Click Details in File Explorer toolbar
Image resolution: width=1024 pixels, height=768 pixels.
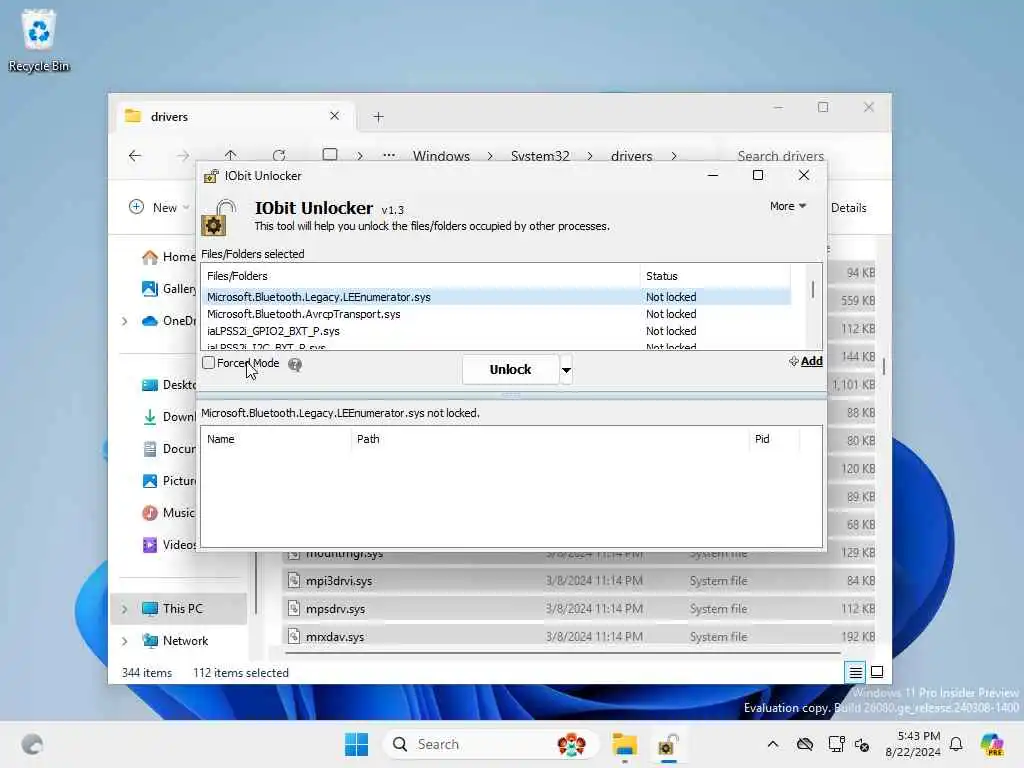[x=848, y=208]
